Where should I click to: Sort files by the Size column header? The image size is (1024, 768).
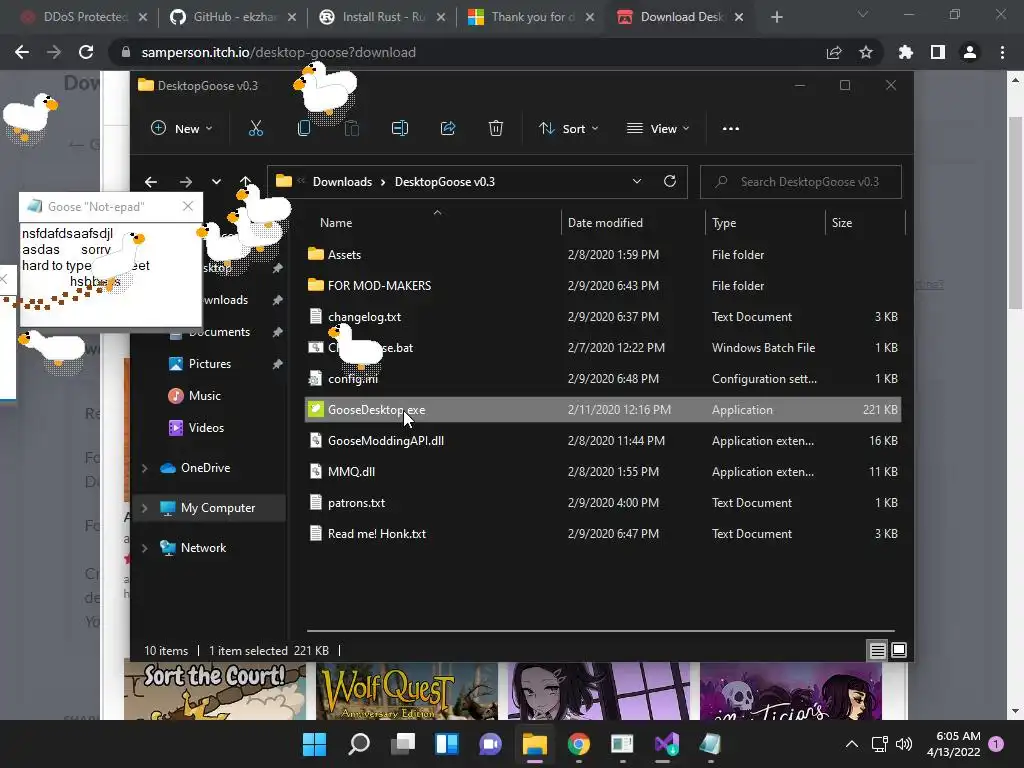[x=842, y=223]
